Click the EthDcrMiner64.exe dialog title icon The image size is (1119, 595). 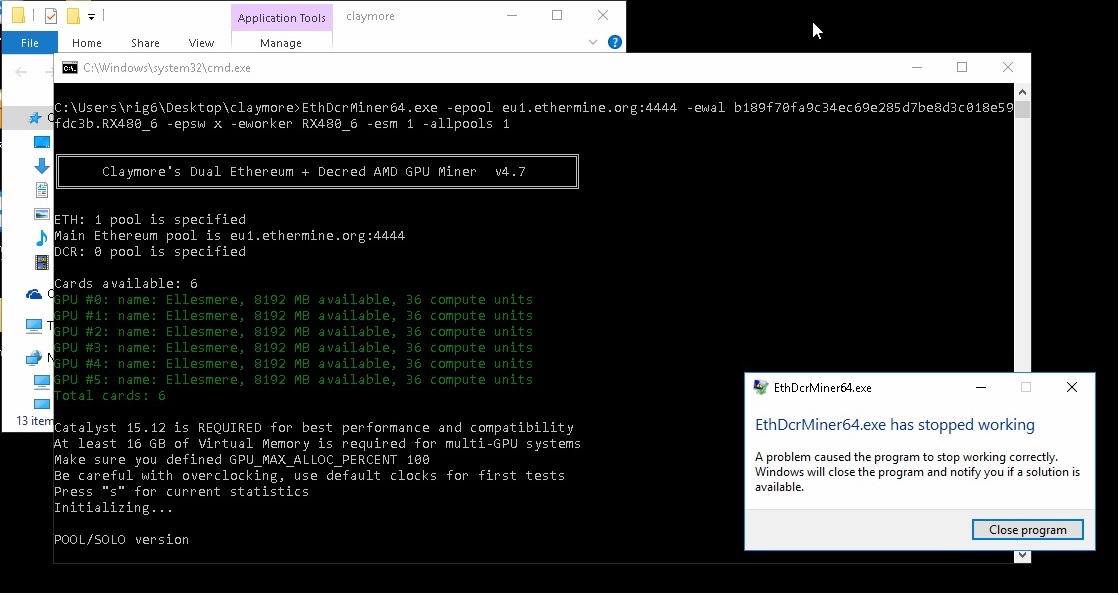[x=761, y=387]
